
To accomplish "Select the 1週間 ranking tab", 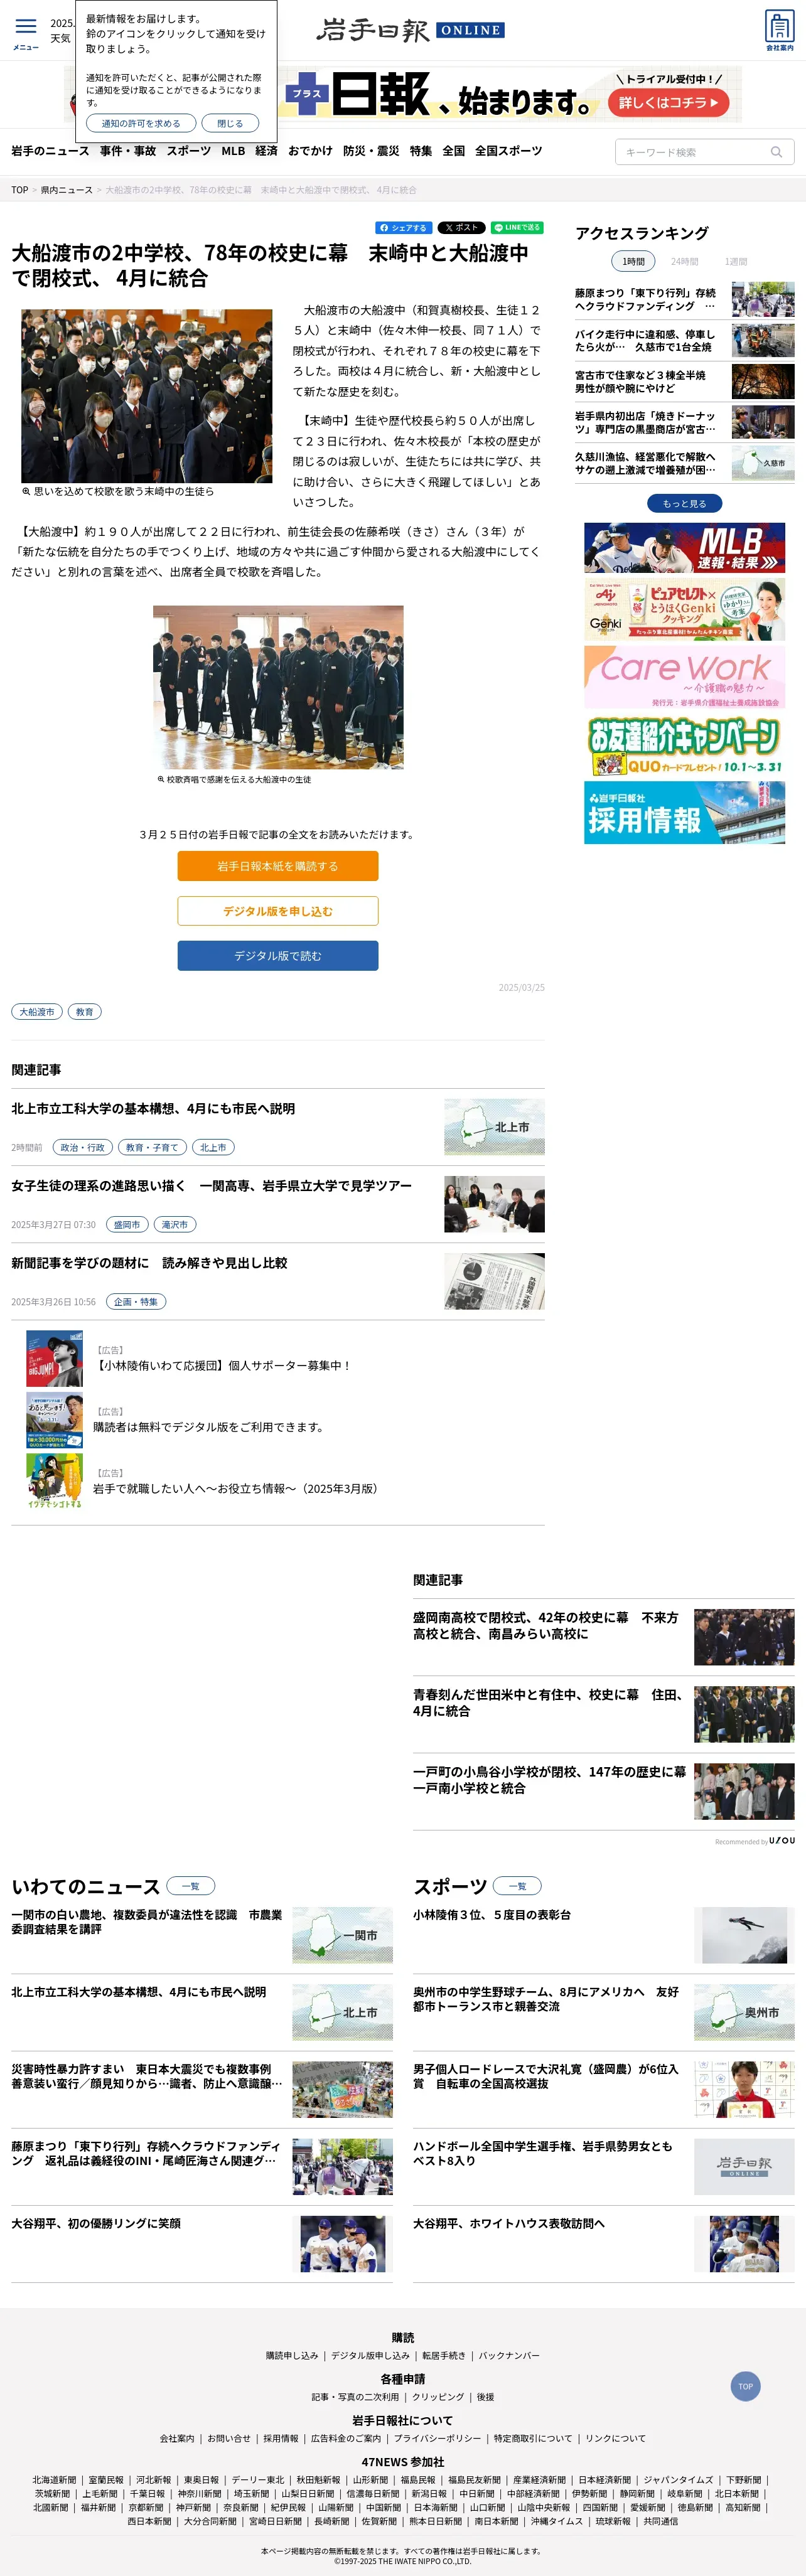I will tap(736, 261).
